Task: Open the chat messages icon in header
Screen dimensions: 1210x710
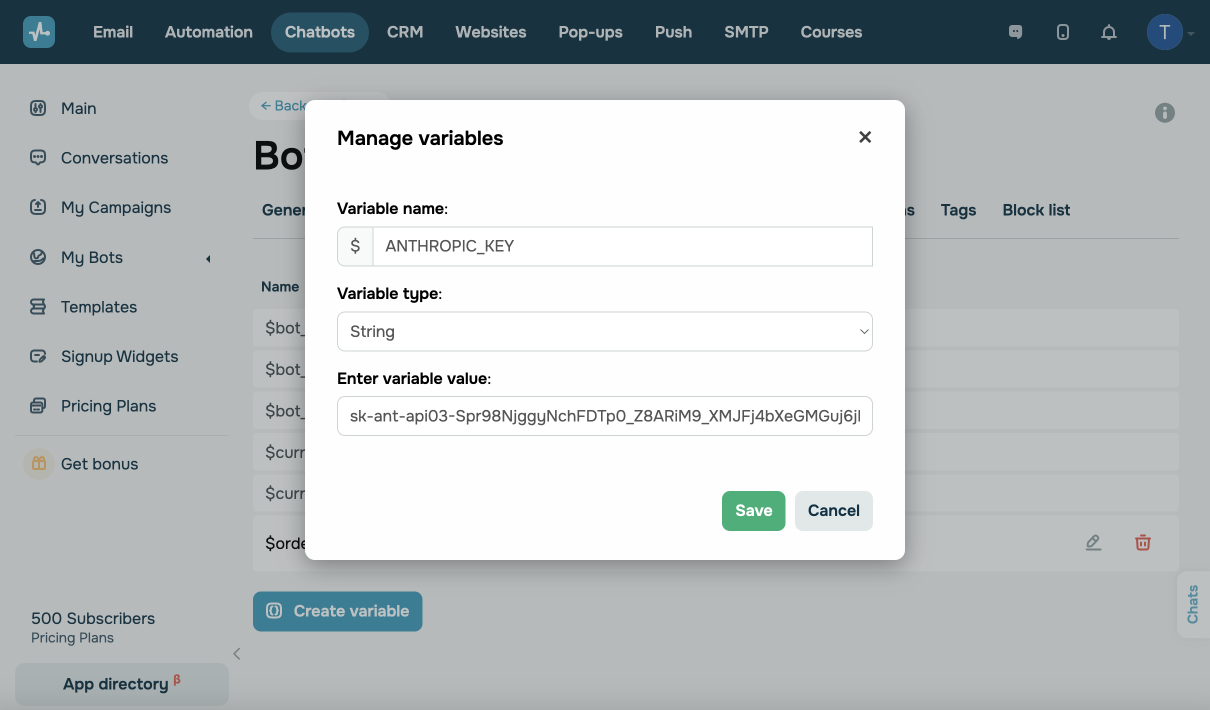Action: tap(1016, 32)
